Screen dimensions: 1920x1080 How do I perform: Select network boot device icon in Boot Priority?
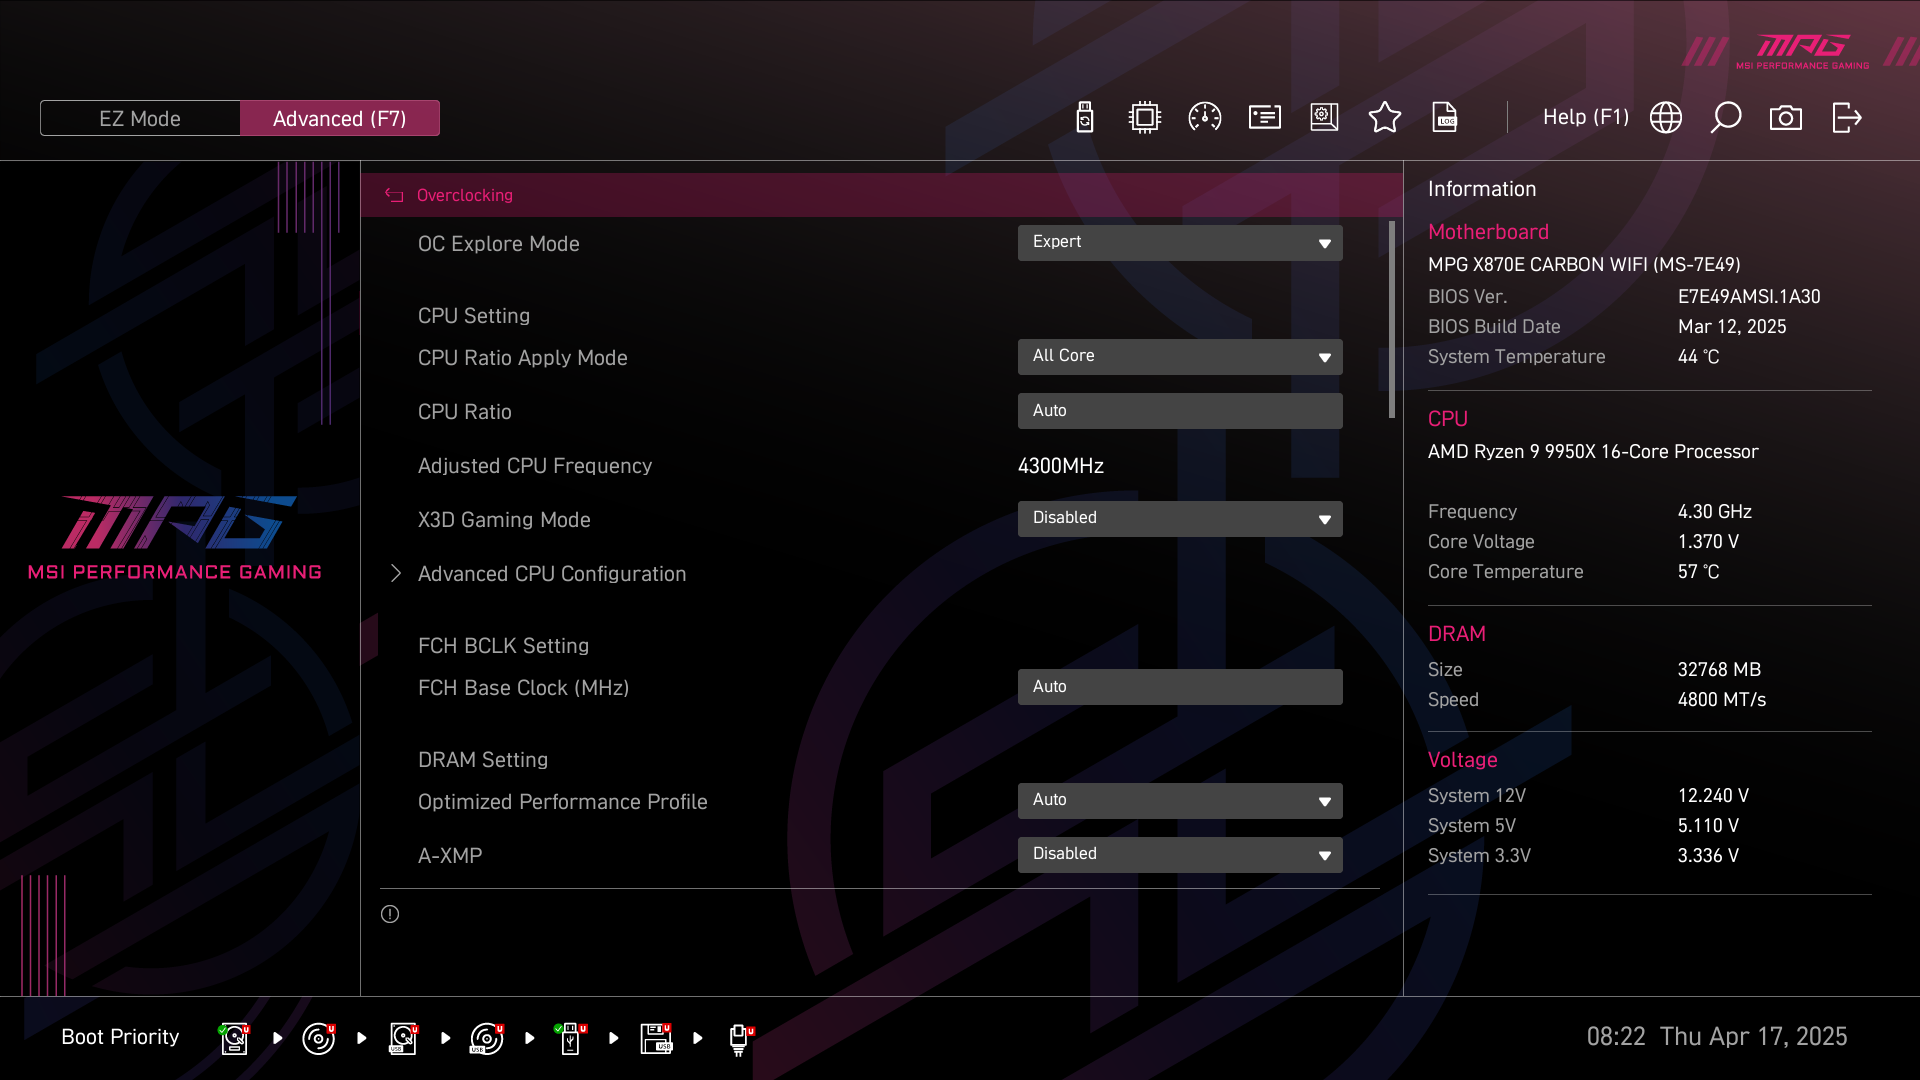tap(739, 1038)
